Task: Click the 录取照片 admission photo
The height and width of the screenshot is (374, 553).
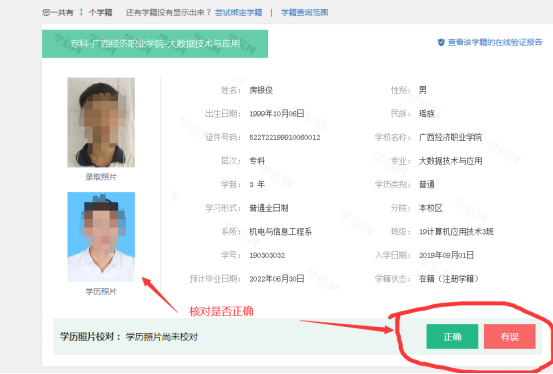Action: (101, 122)
